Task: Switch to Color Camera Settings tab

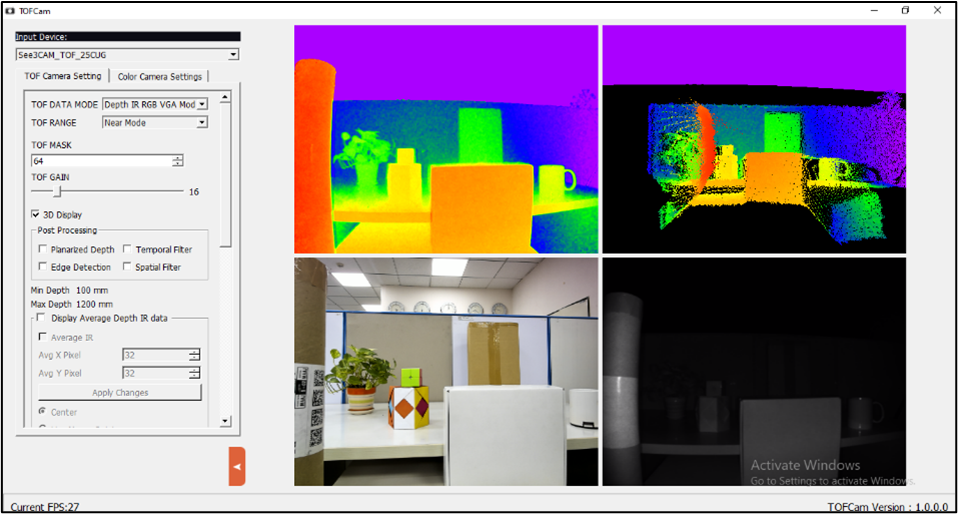Action: tap(160, 76)
